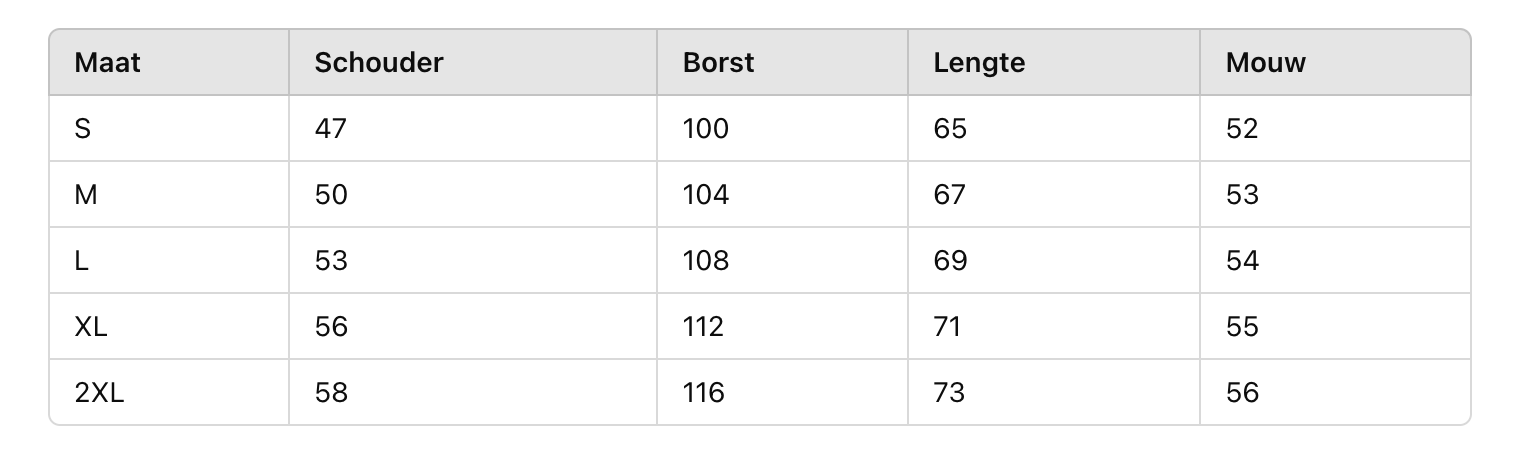Click the size L row label

(82, 261)
